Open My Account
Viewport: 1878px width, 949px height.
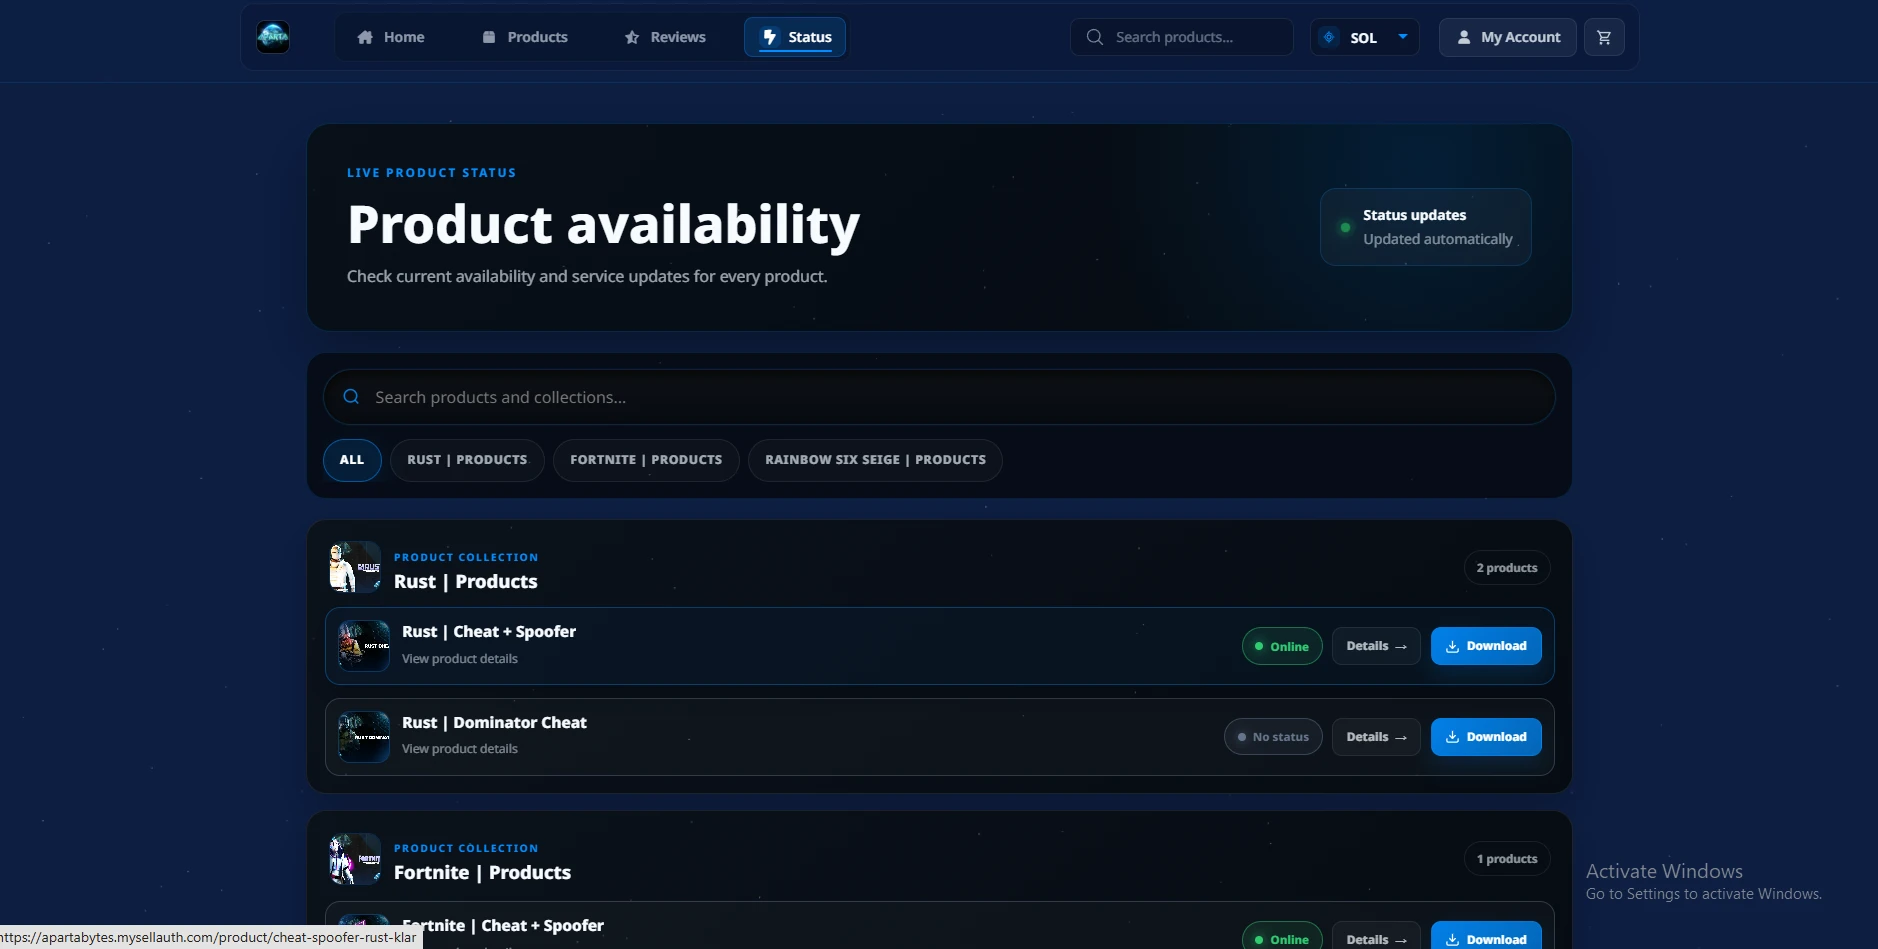click(1508, 37)
